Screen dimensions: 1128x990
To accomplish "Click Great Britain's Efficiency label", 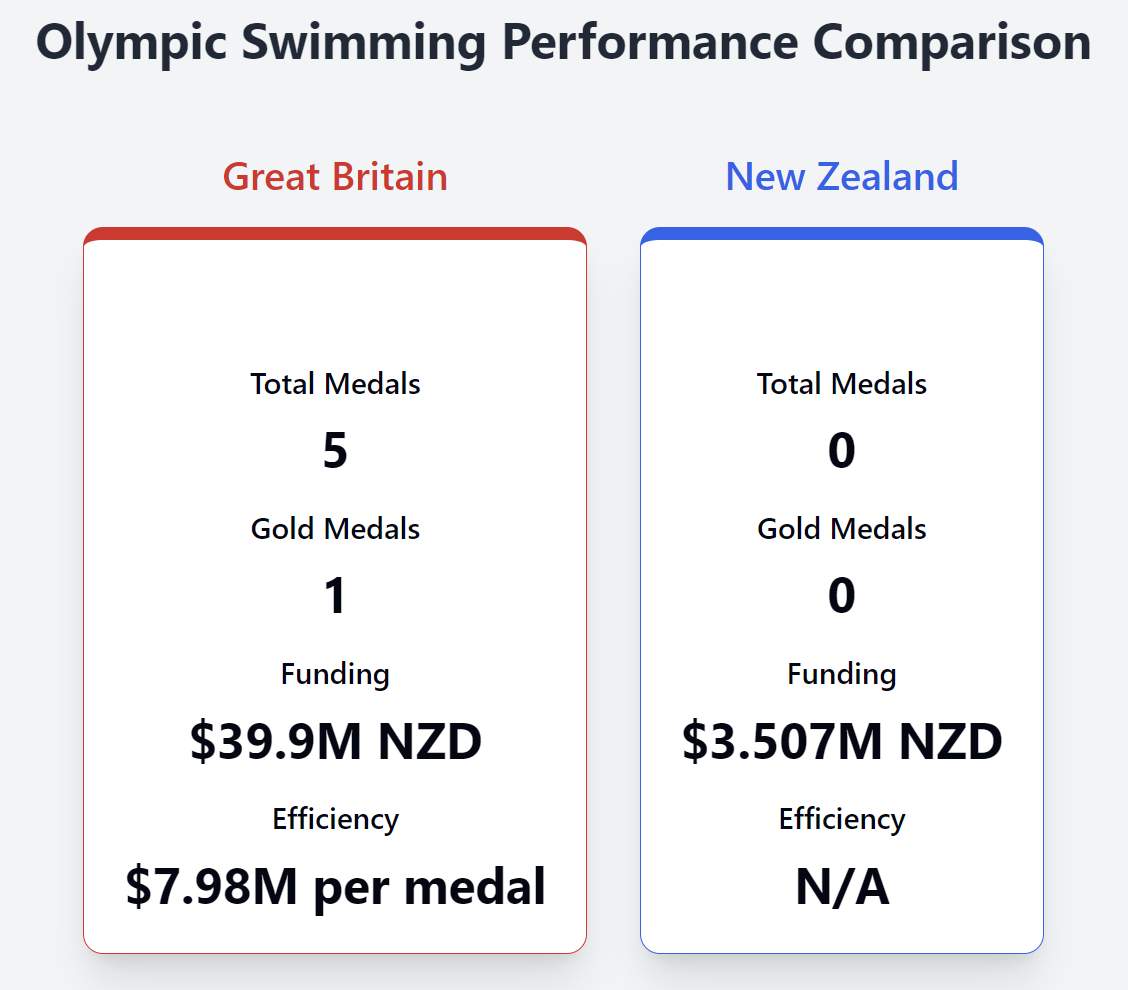I will click(335, 819).
